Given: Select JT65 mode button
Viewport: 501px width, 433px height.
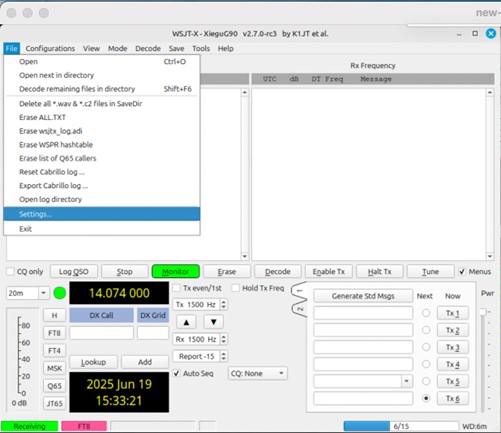Looking at the screenshot, I should click(x=54, y=404).
